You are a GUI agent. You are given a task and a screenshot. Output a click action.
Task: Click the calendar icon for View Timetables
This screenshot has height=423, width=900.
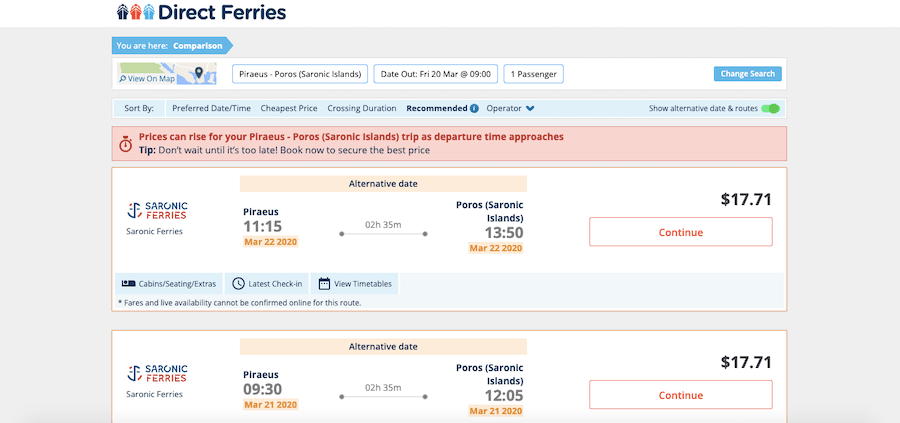point(324,284)
